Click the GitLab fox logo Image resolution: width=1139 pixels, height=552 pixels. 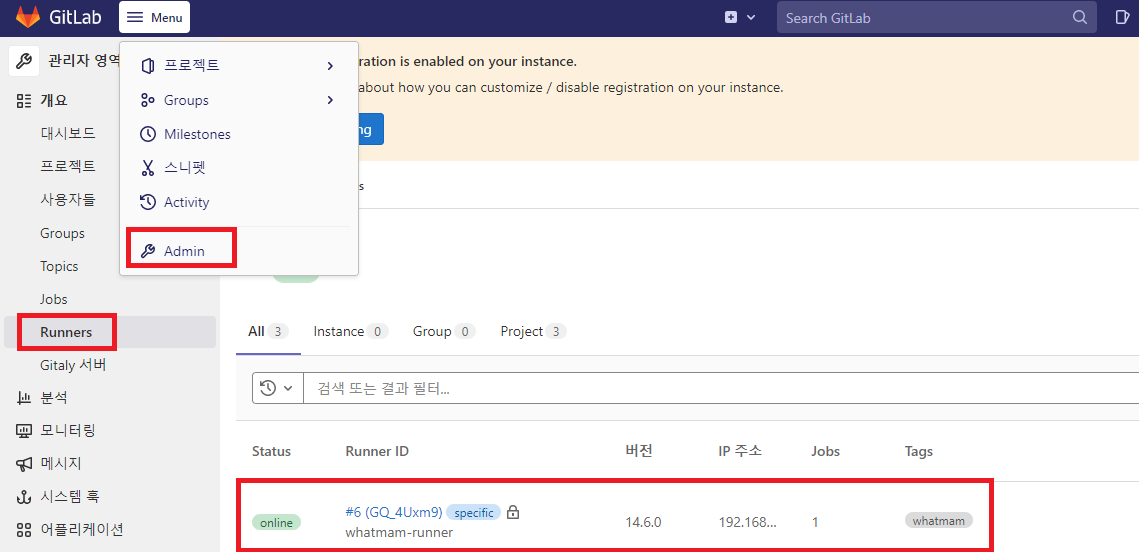28,17
